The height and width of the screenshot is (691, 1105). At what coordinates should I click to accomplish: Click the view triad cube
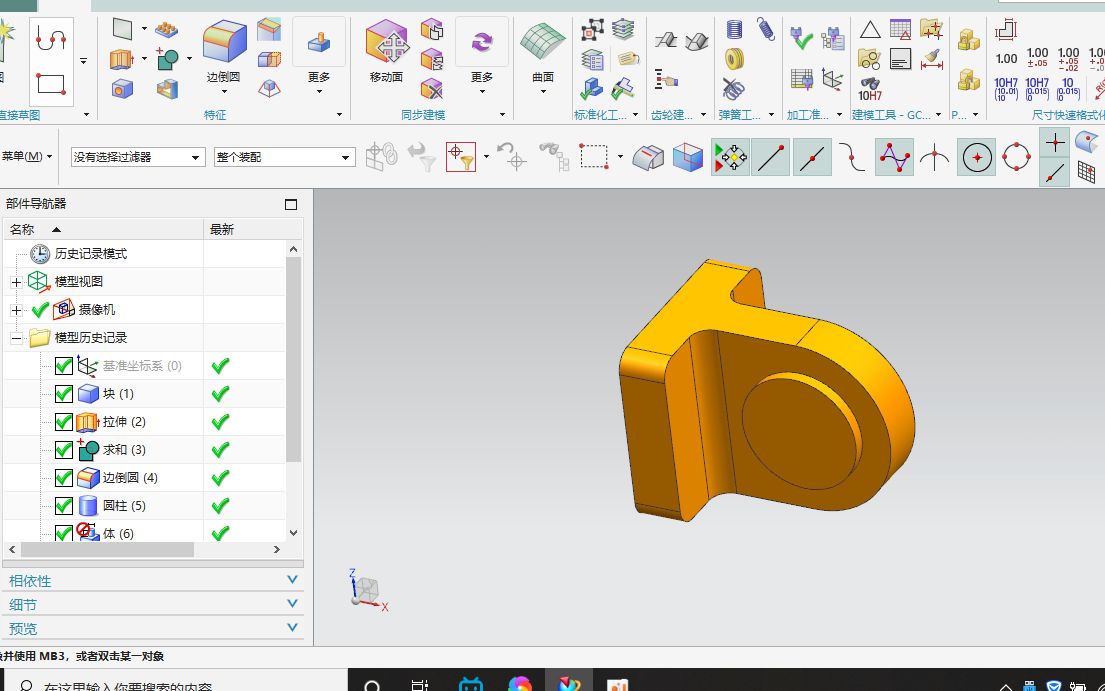[366, 590]
